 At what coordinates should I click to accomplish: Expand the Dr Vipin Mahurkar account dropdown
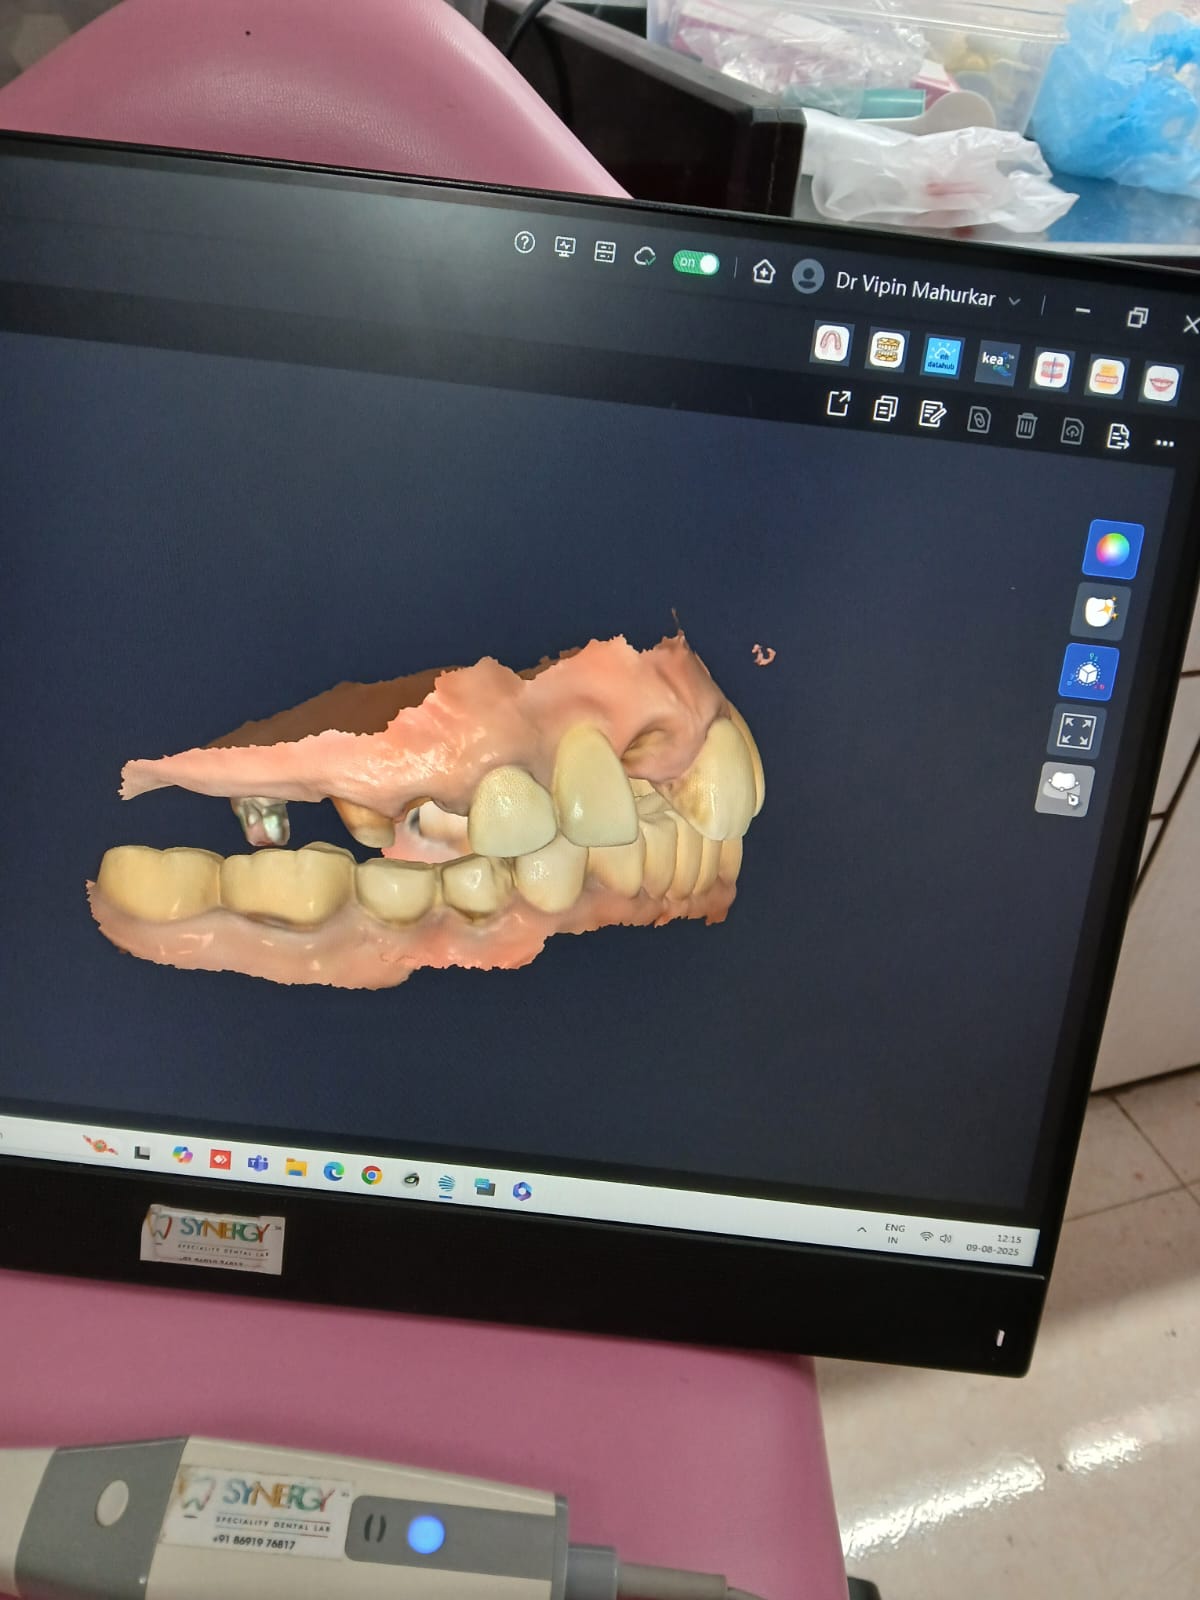pyautogui.click(x=1015, y=301)
